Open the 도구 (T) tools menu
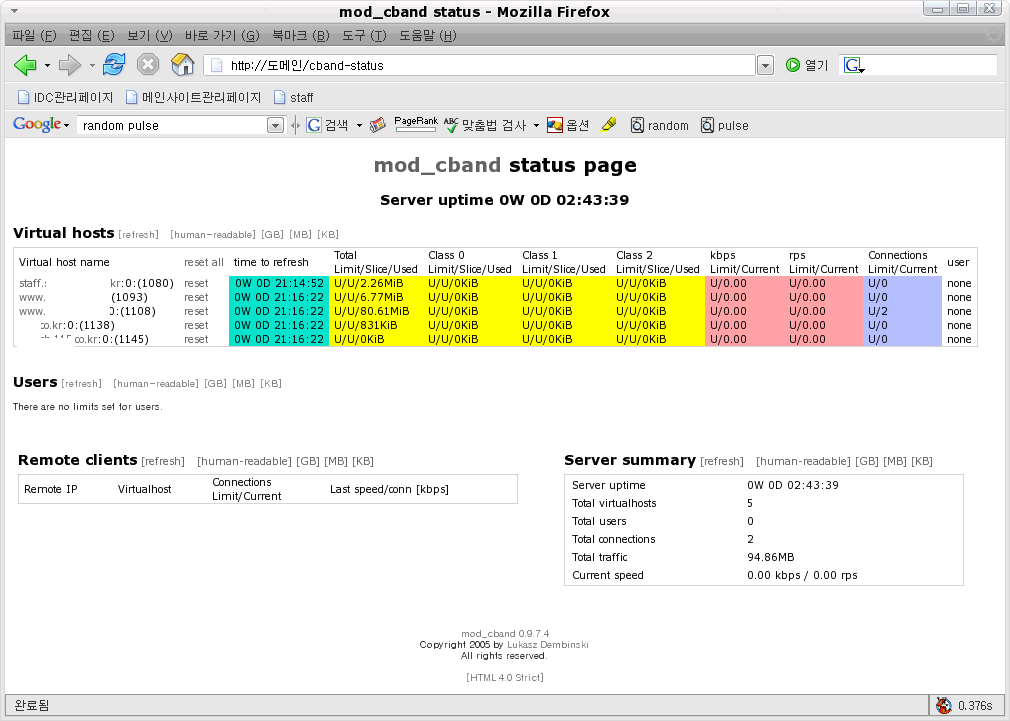The width and height of the screenshot is (1010, 721). click(x=364, y=36)
